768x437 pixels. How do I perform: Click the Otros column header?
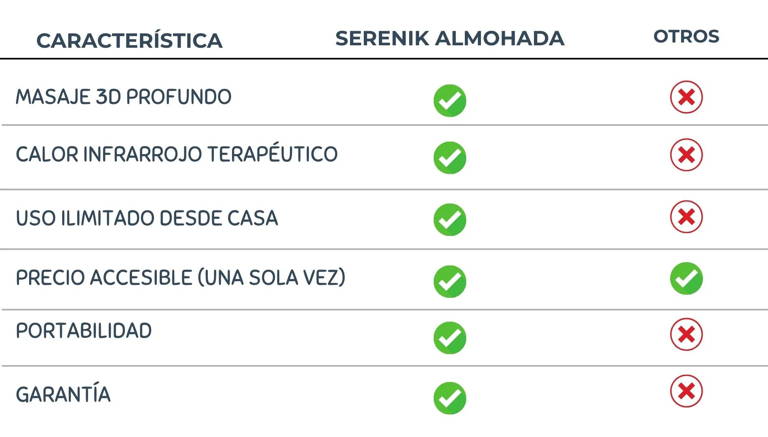pos(686,37)
